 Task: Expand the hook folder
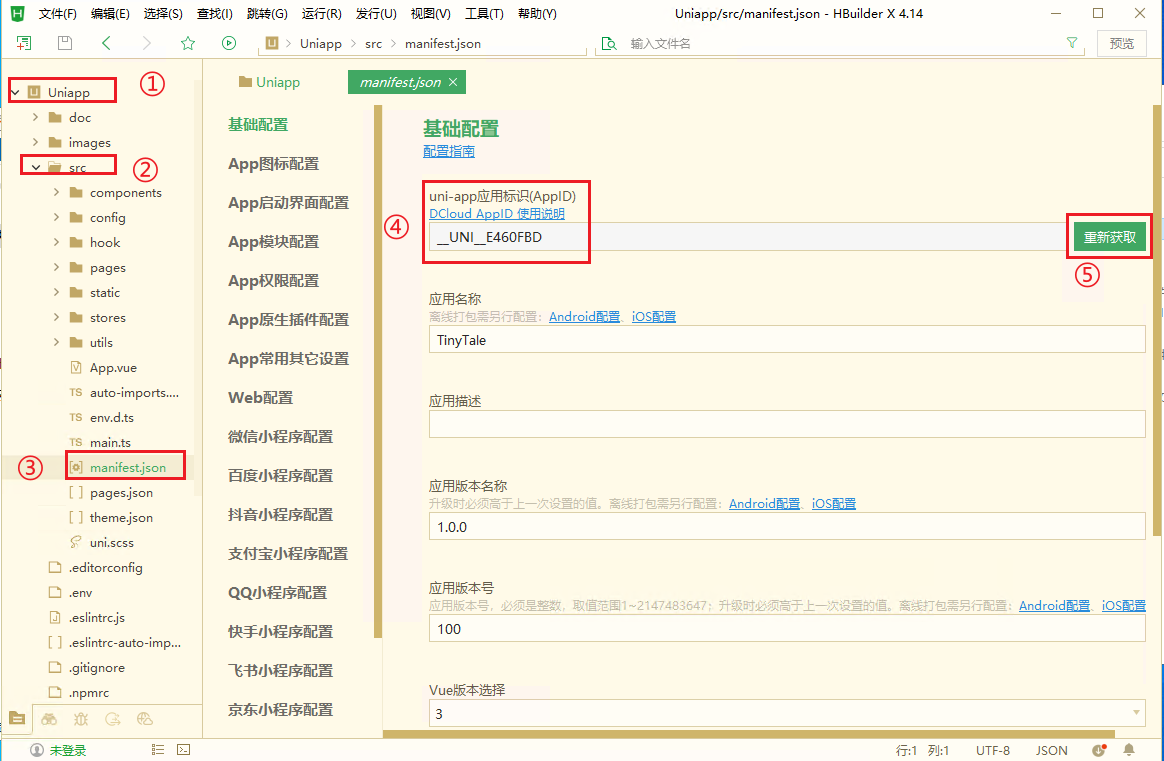coord(56,242)
